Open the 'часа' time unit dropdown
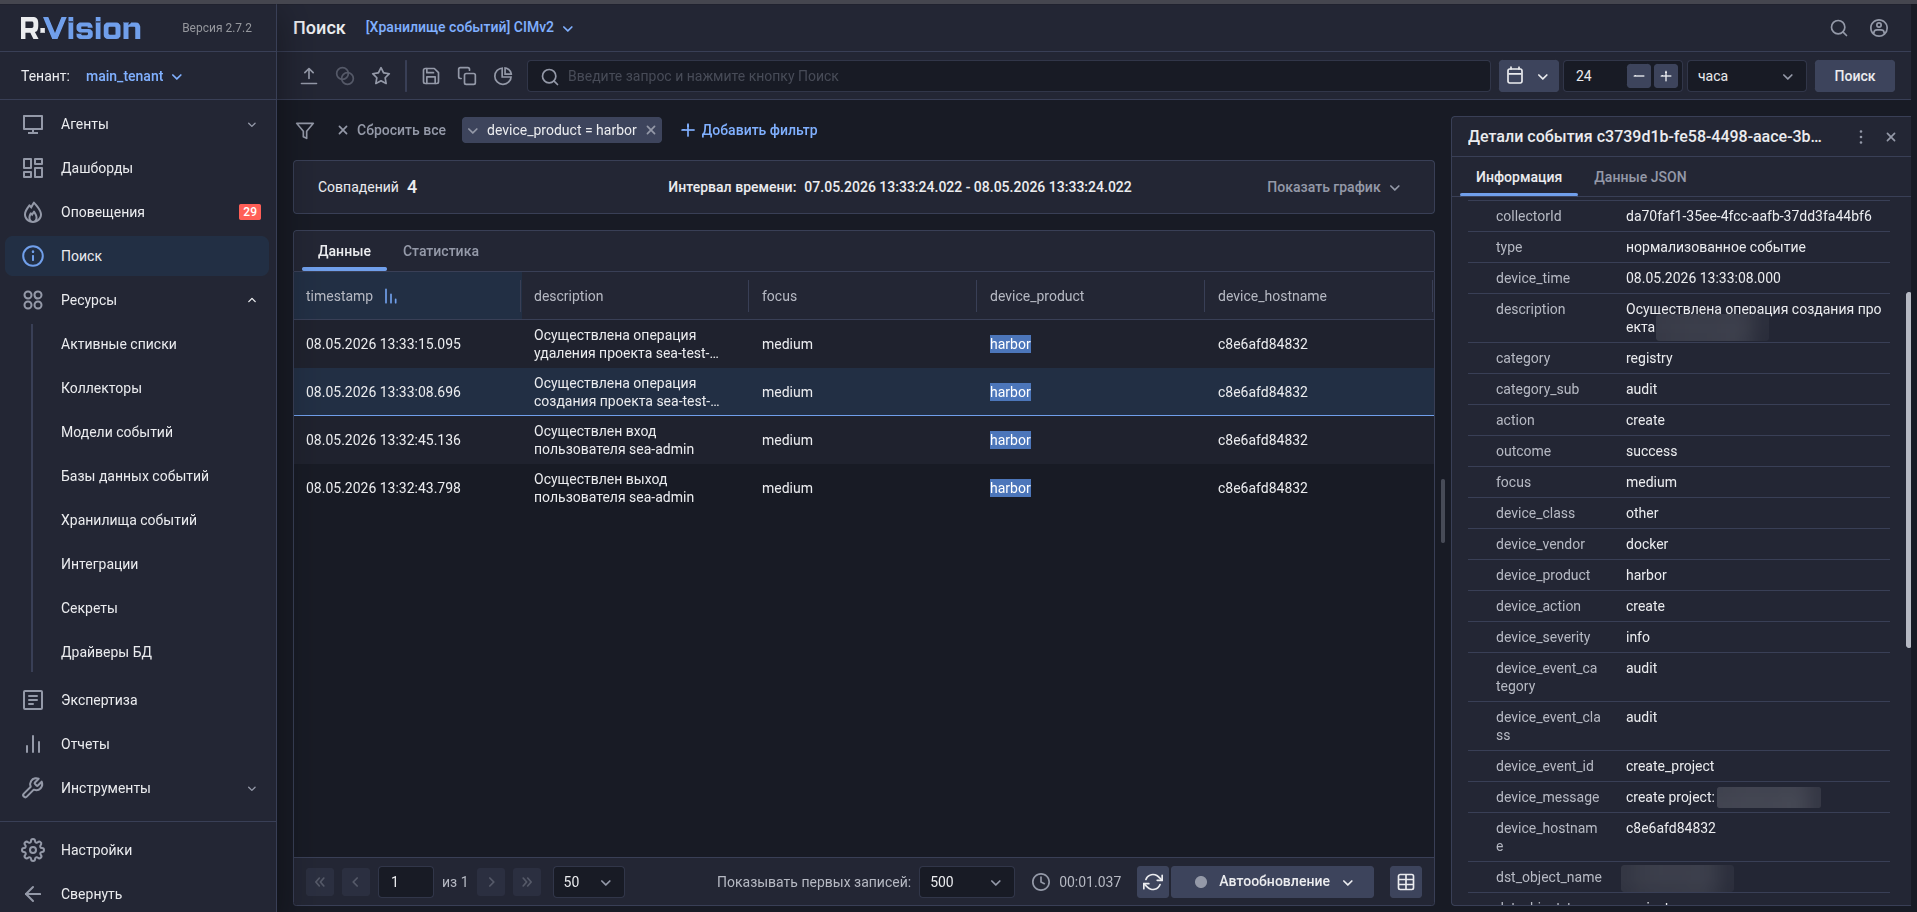1917x912 pixels. click(1746, 76)
